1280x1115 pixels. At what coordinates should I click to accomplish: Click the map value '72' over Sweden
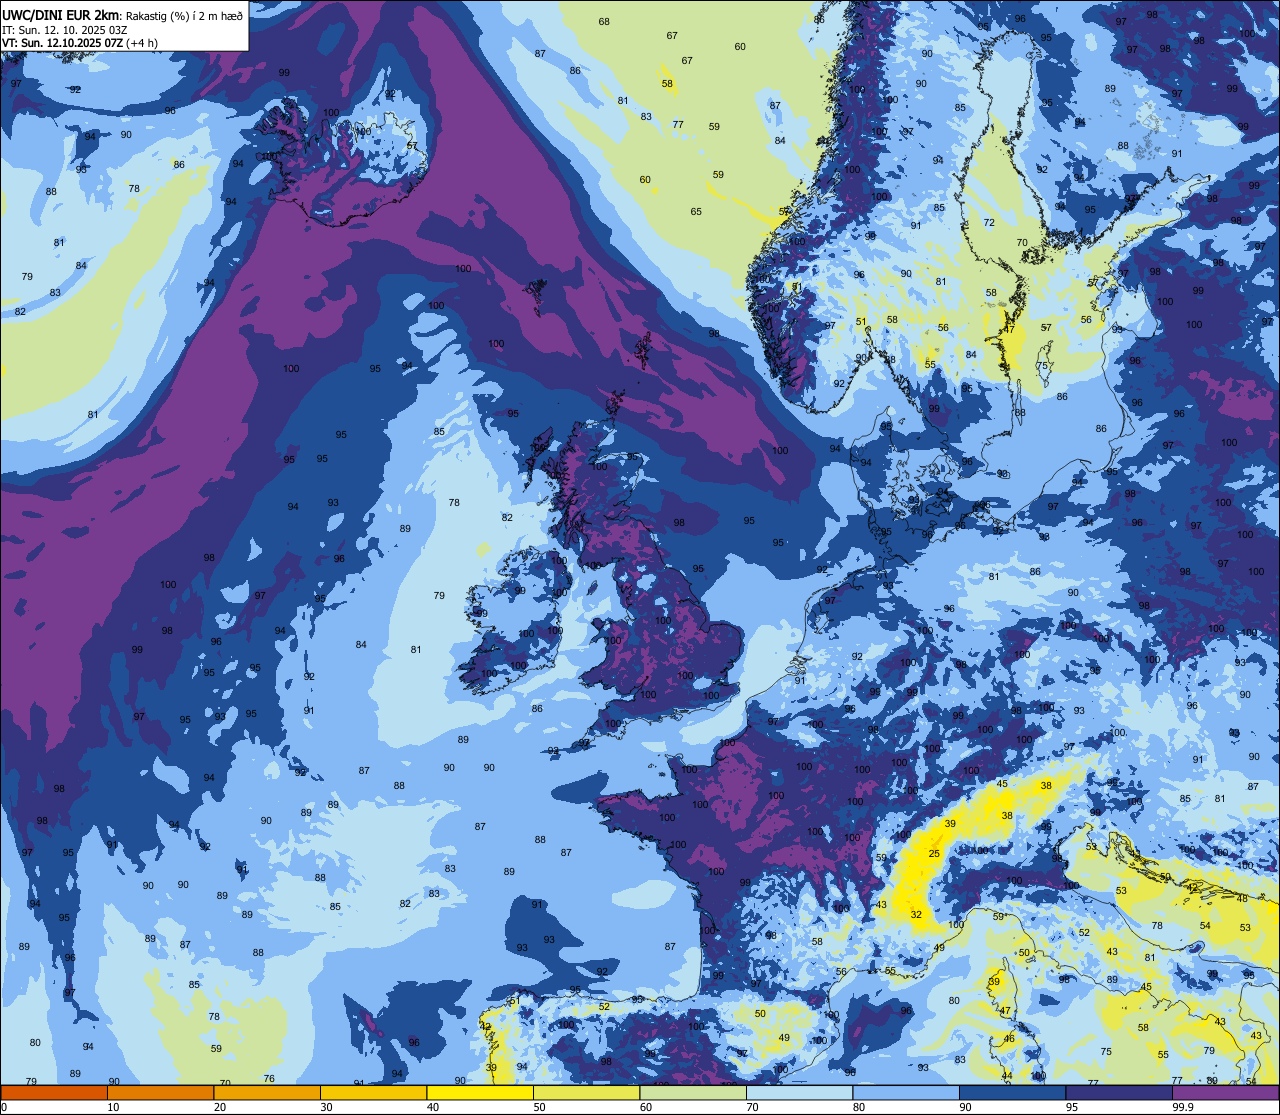click(x=989, y=223)
